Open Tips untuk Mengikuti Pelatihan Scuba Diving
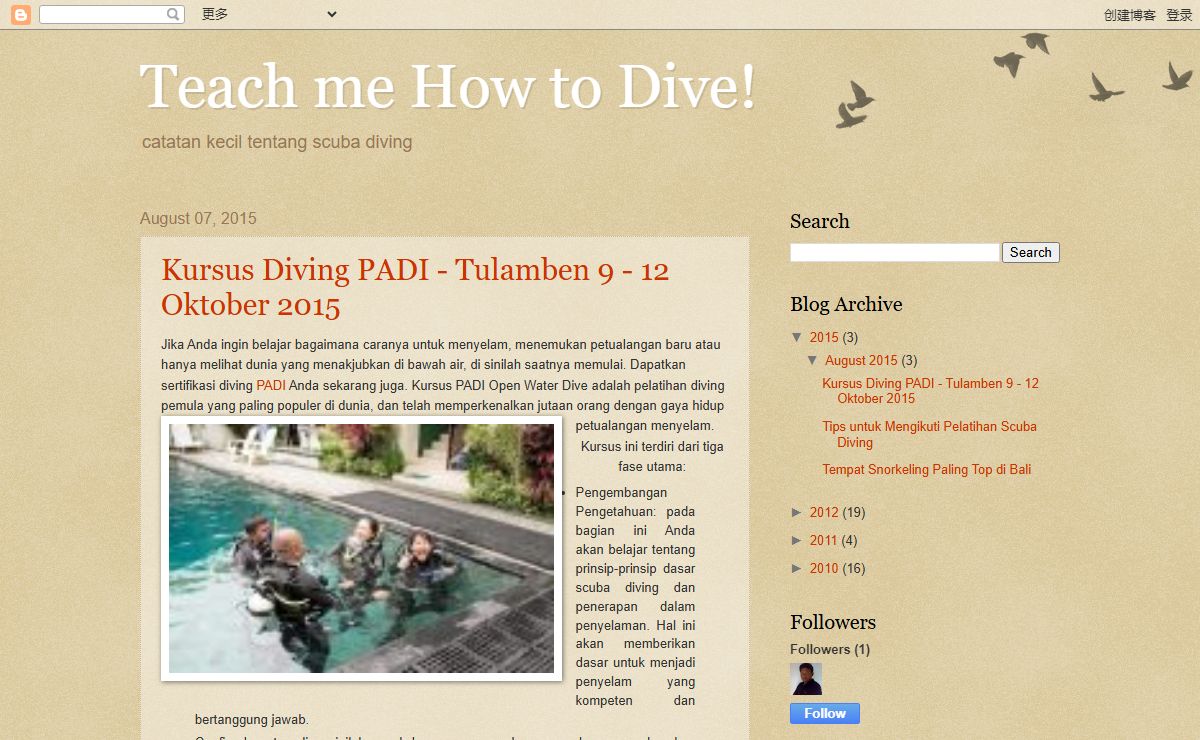 [929, 434]
